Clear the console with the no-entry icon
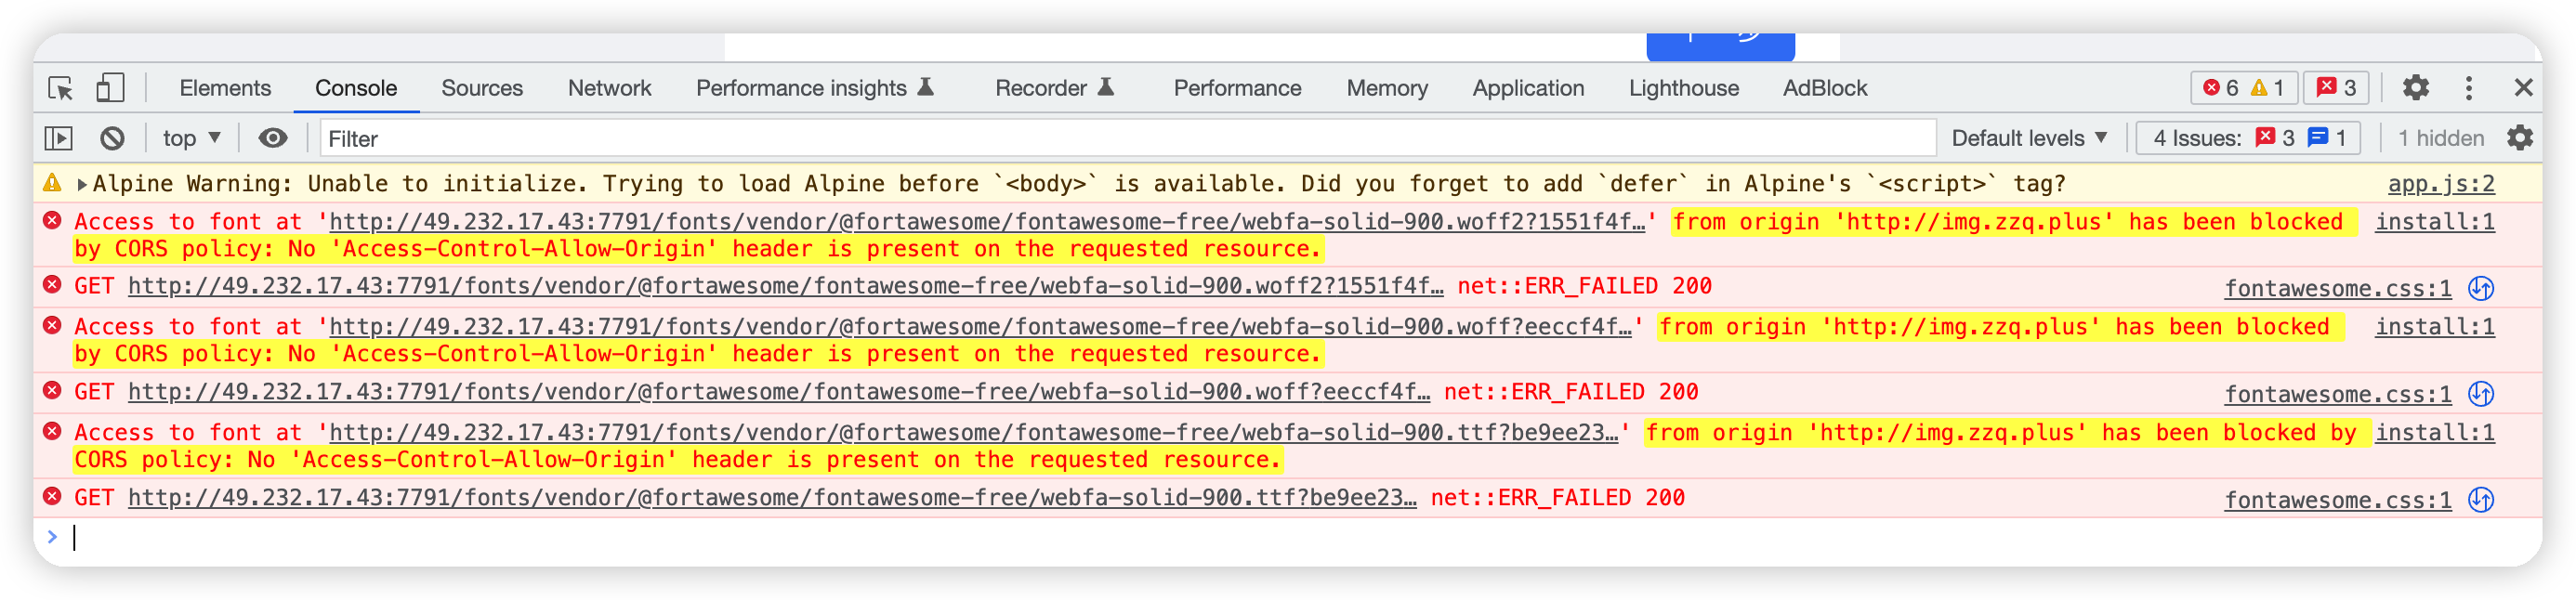 114,138
